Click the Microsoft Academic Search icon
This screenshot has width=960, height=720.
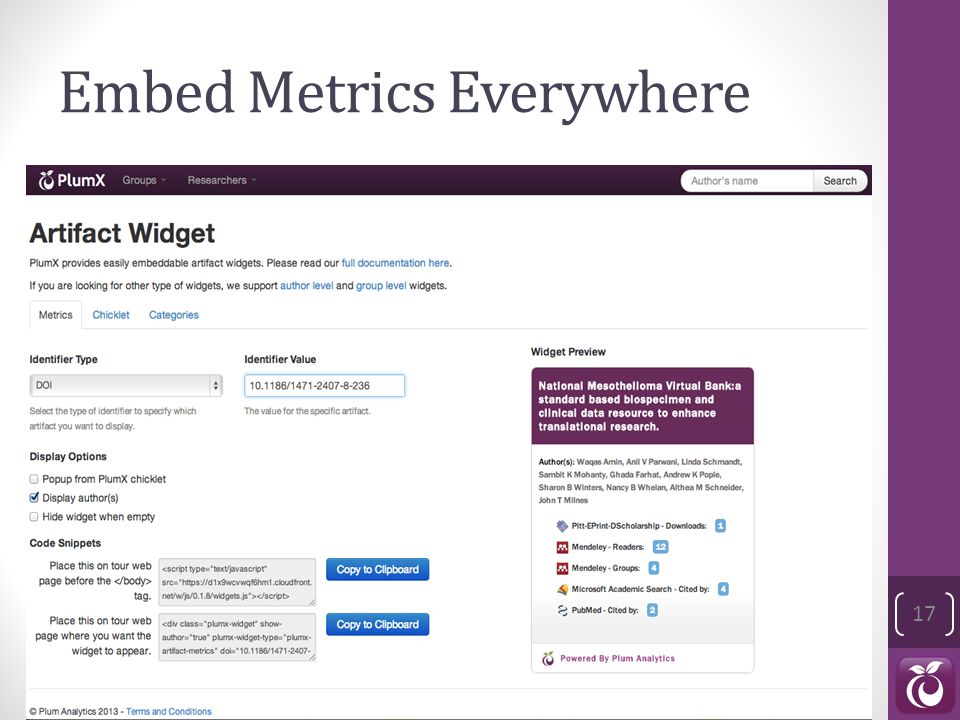tap(562, 589)
